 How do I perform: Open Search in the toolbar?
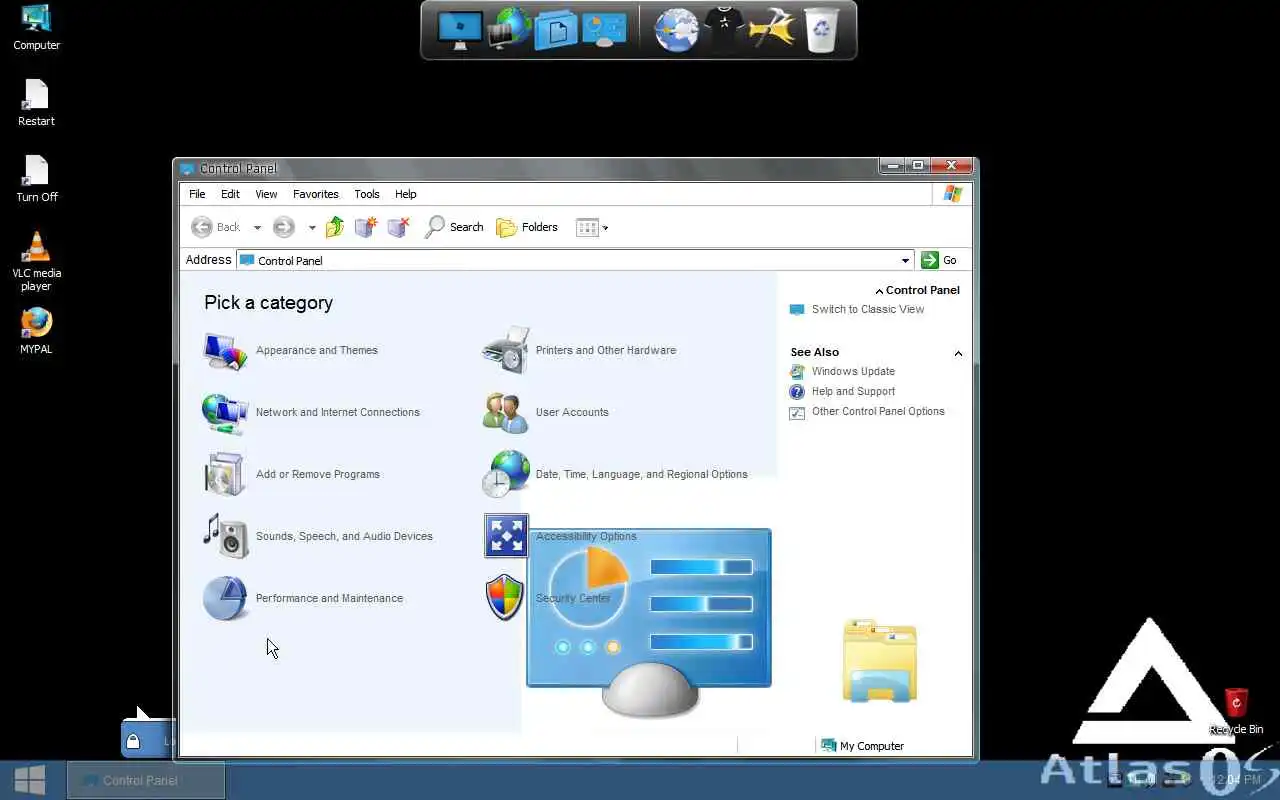(x=454, y=227)
